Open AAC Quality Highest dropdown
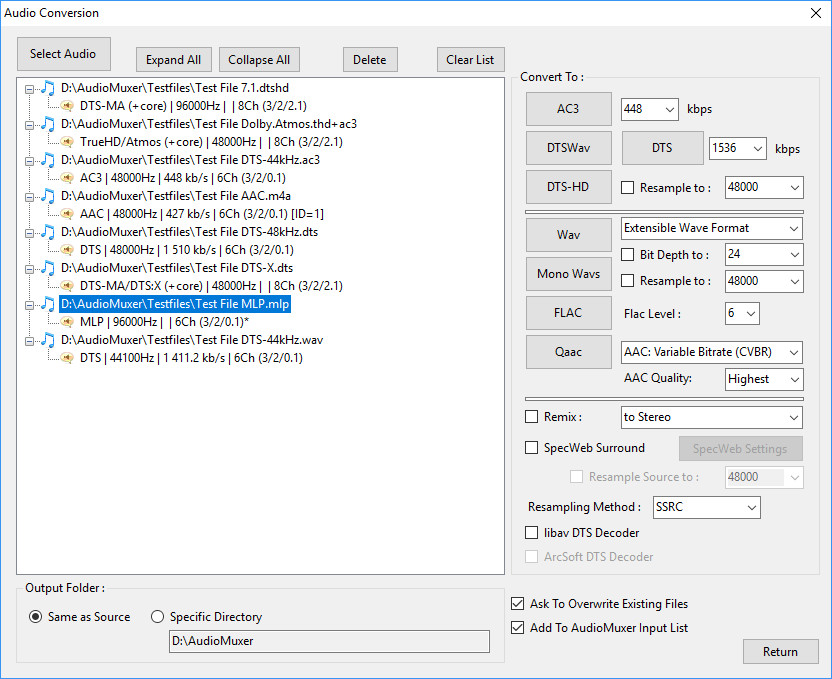The width and height of the screenshot is (832, 679). (x=764, y=379)
